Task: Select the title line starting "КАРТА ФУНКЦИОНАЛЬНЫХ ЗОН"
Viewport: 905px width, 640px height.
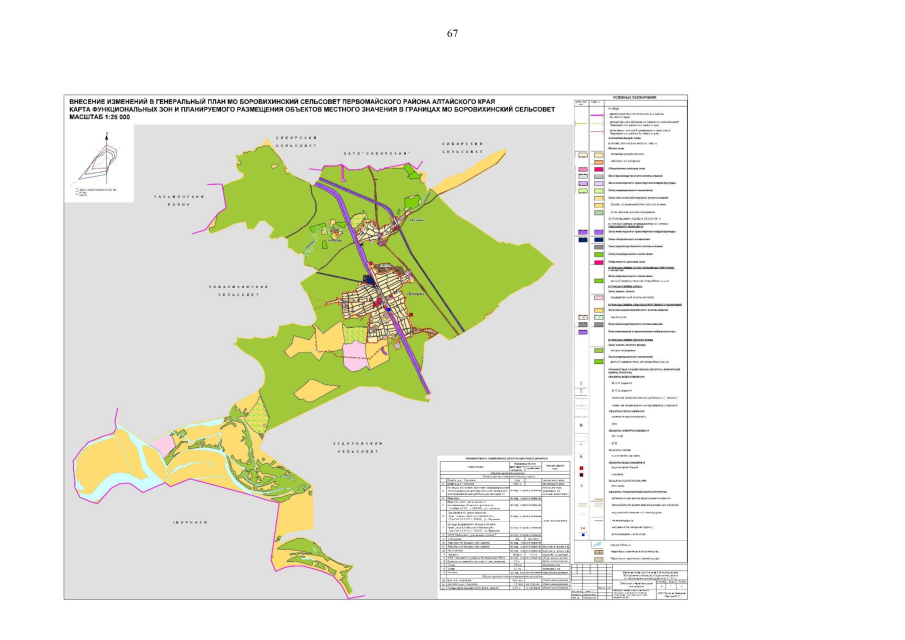Action: 312,109
